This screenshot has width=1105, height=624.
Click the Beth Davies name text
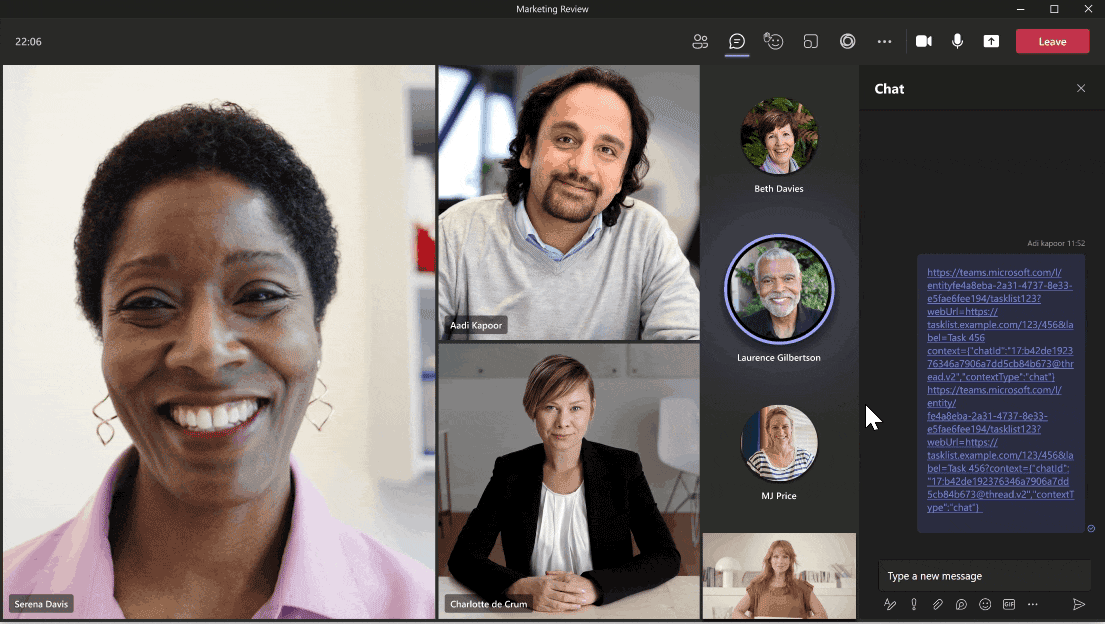tap(779, 188)
